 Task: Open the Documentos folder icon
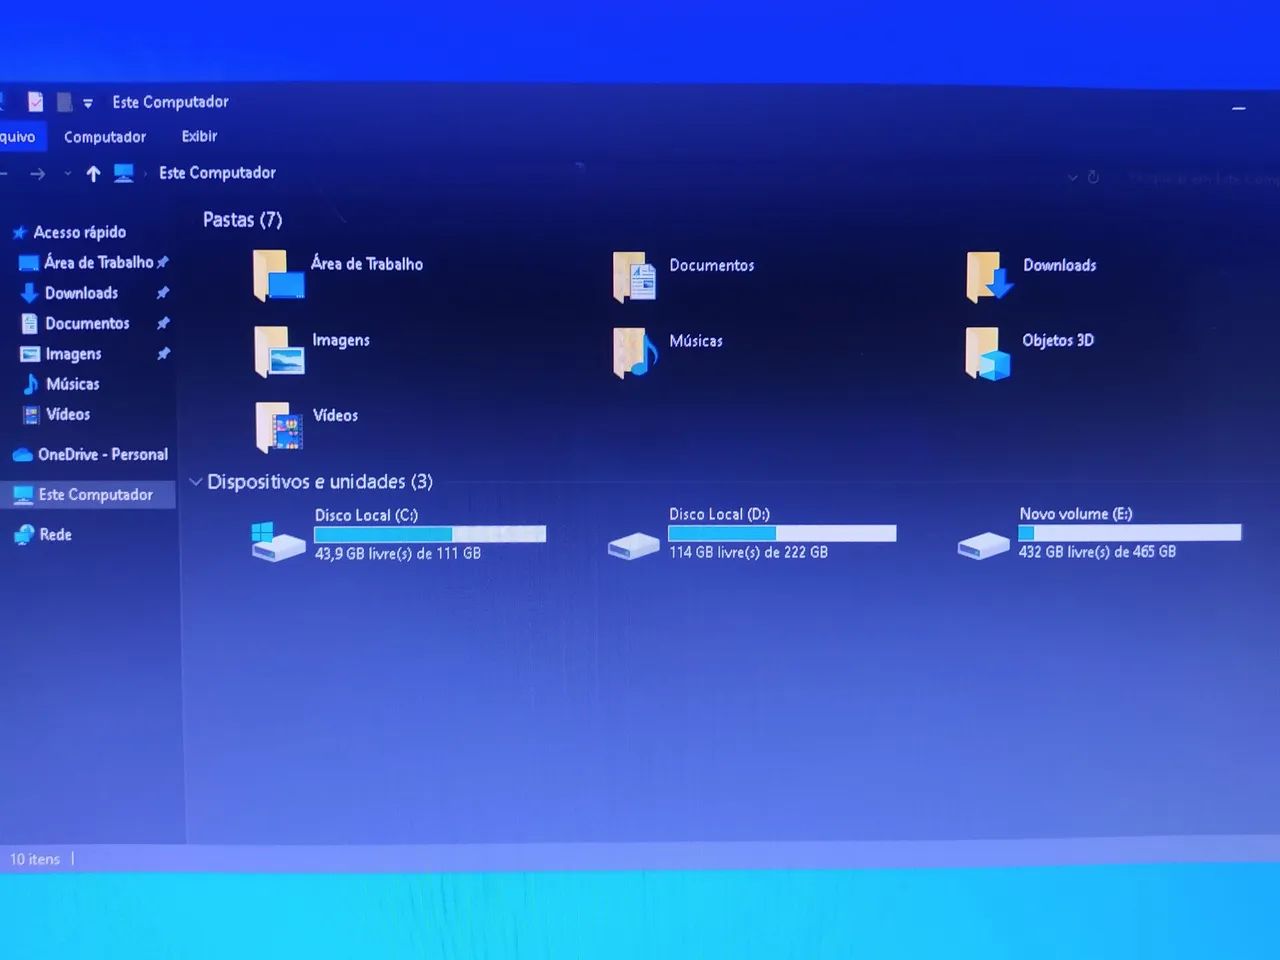pos(634,277)
